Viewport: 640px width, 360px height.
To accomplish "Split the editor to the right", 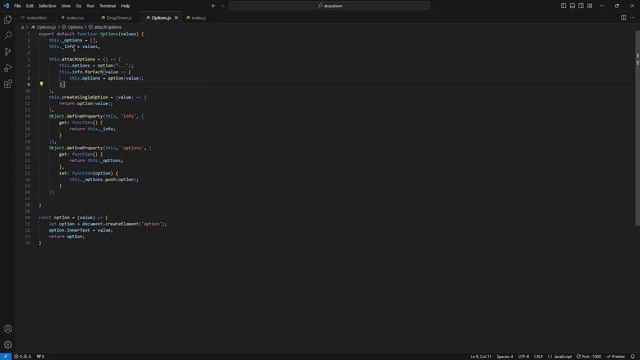I will pos(623,18).
